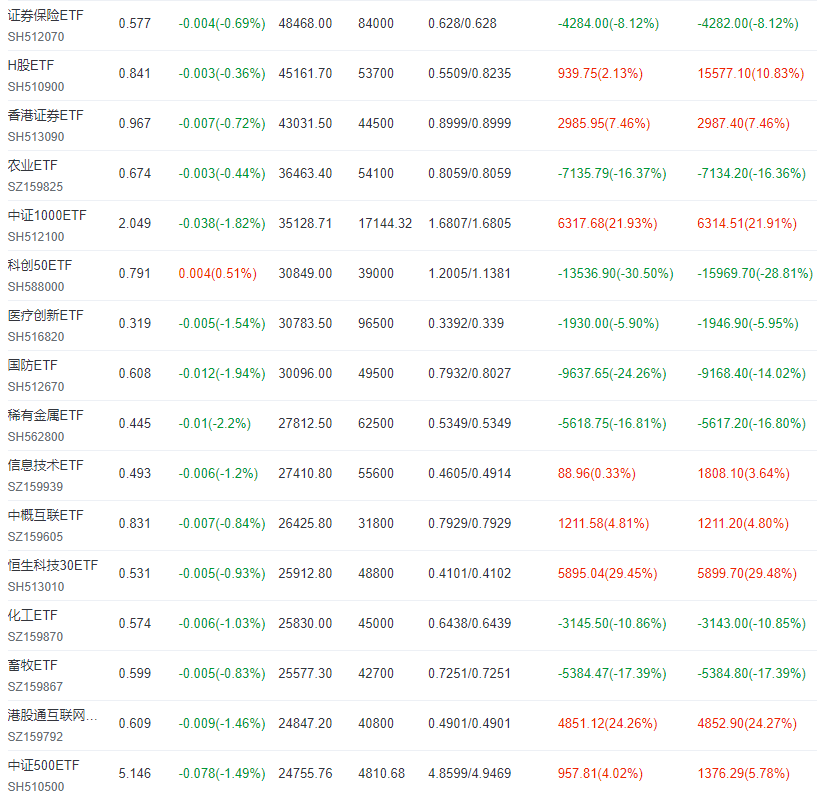The width and height of the screenshot is (817, 797).
Task: Select stock code SZ159605
Action: point(35,537)
